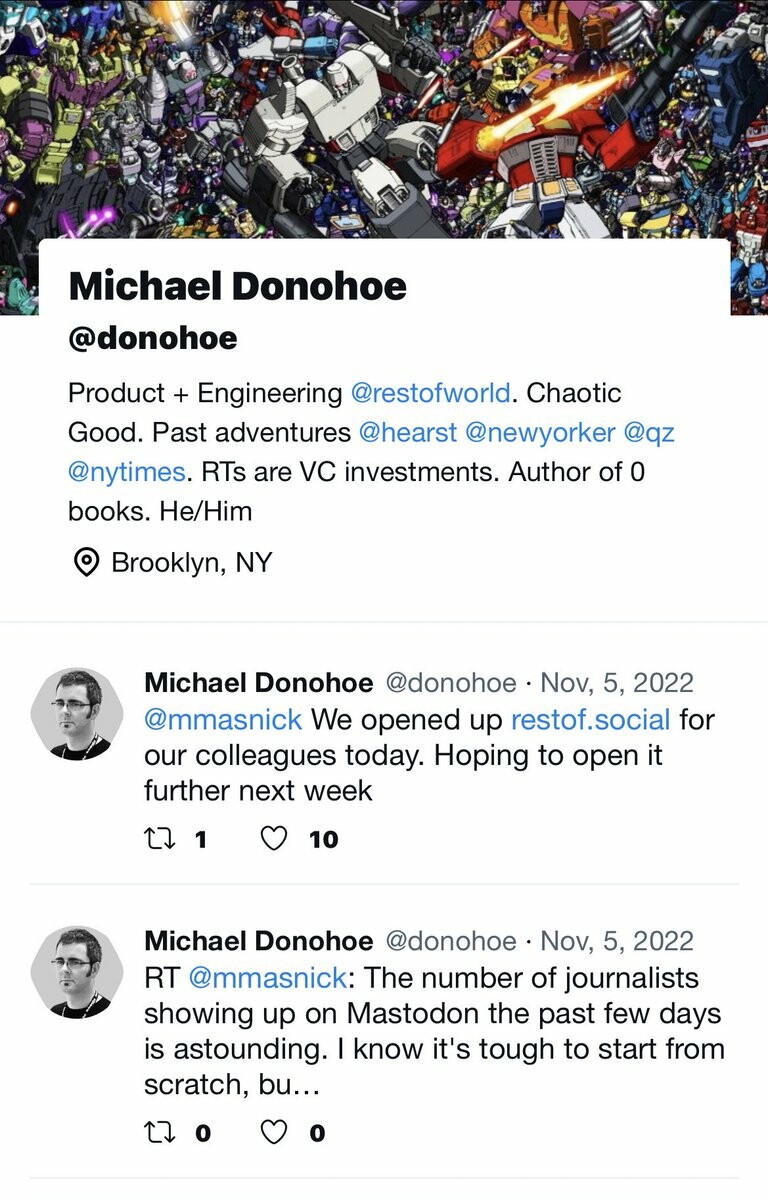Click the retweet icon on first tweet
Image resolution: width=768 pixels, height=1200 pixels.
(x=159, y=839)
